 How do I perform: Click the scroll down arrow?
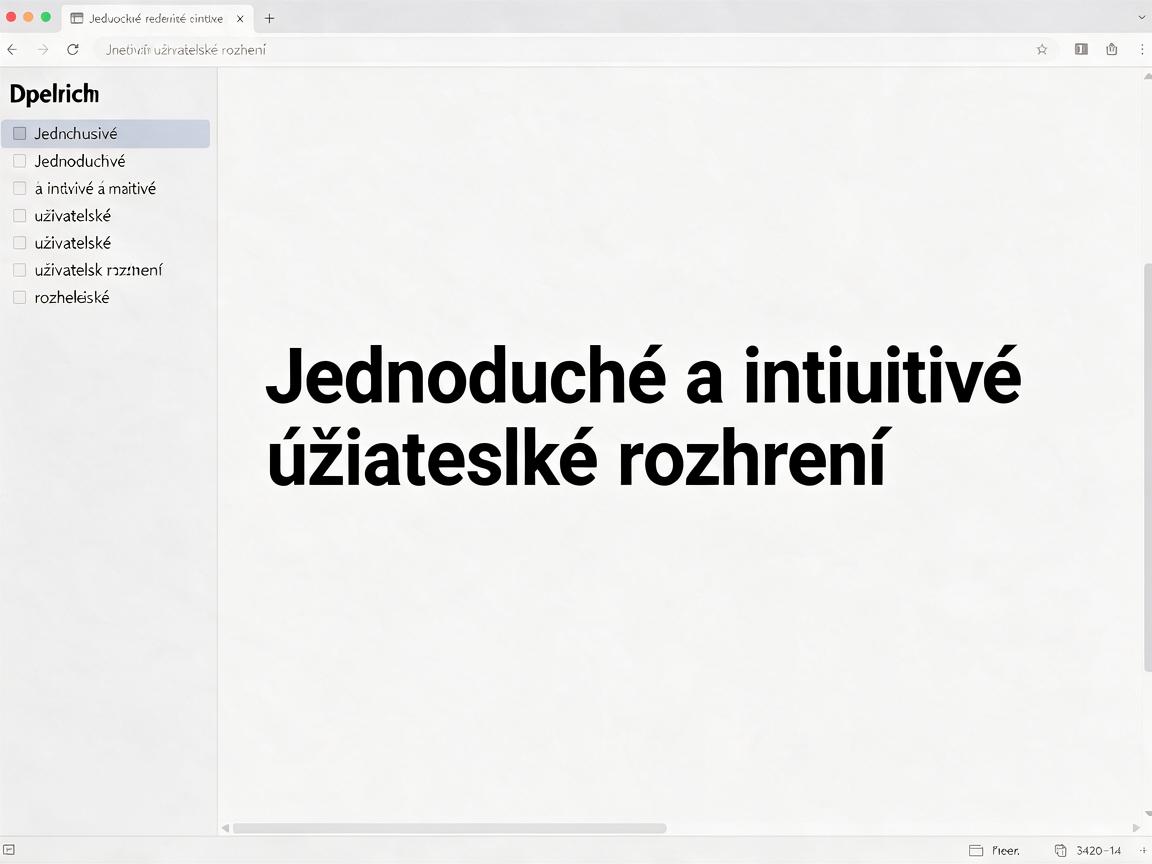(x=1148, y=813)
